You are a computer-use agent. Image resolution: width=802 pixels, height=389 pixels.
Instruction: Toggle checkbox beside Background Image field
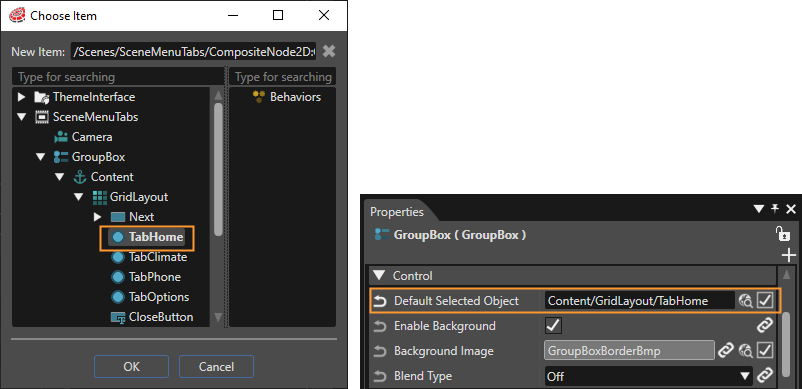click(x=765, y=351)
